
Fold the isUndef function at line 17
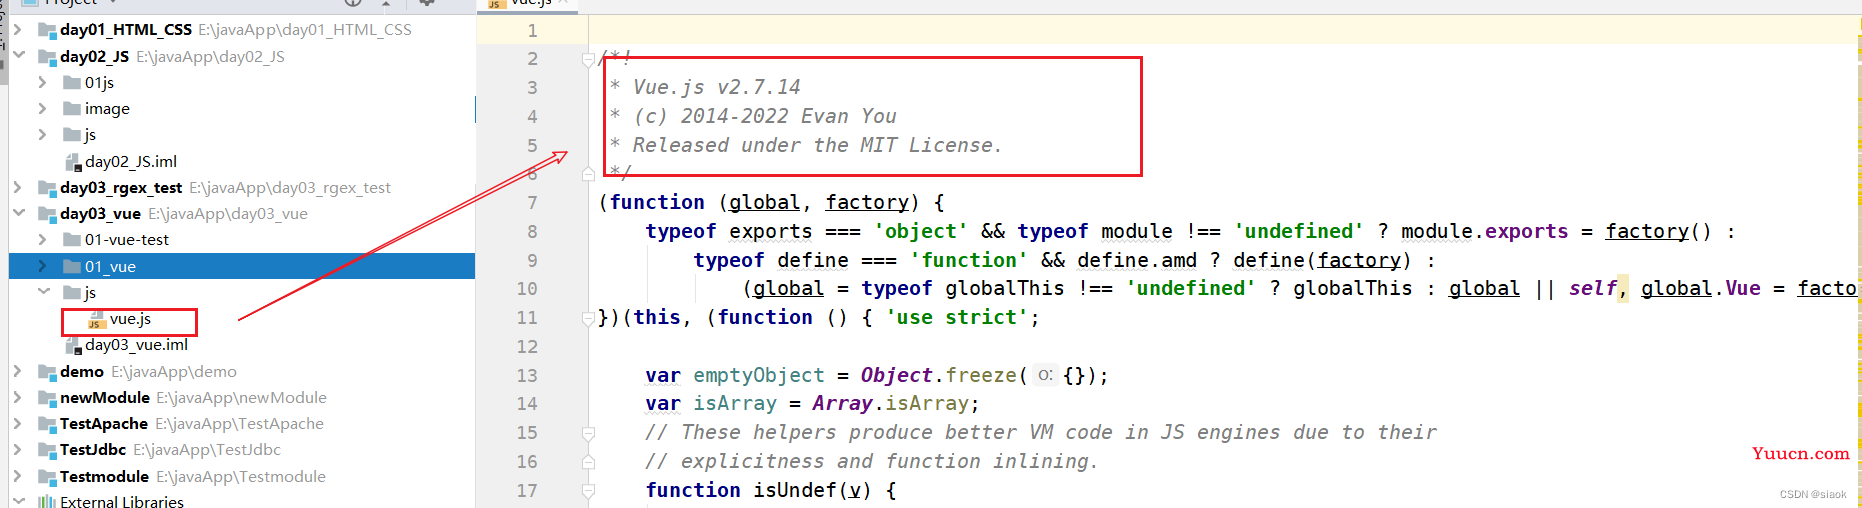(588, 491)
